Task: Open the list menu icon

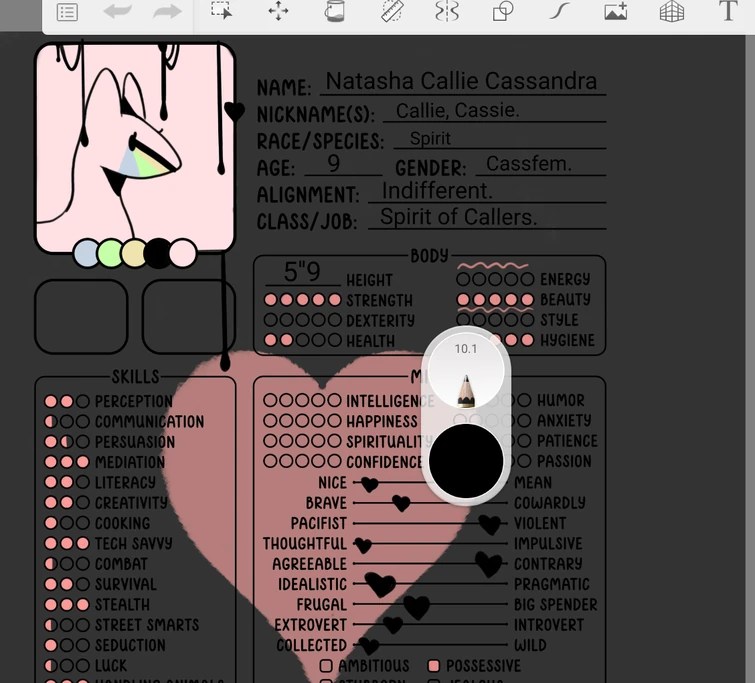Action: 67,12
